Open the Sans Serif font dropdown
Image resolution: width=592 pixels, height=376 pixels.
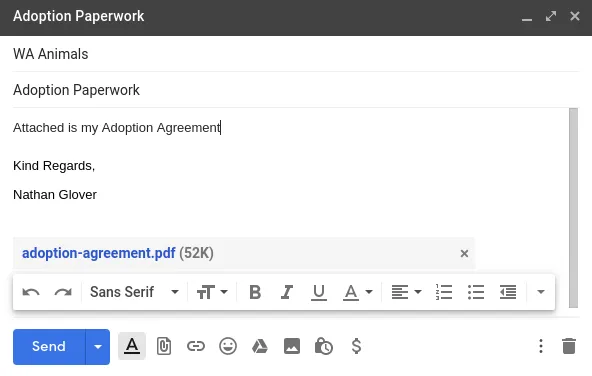[134, 292]
